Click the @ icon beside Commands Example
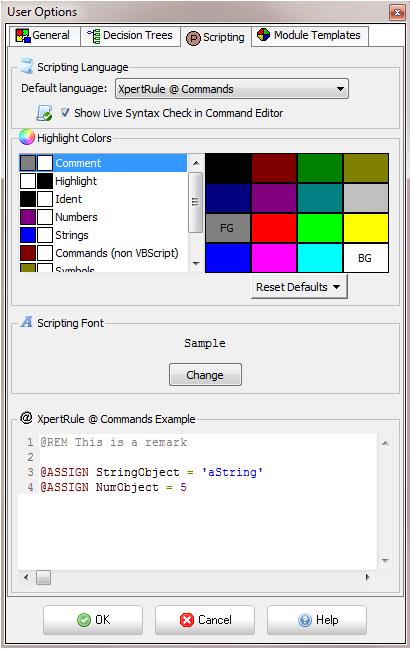Image resolution: width=410 pixels, height=649 pixels. (x=26, y=418)
